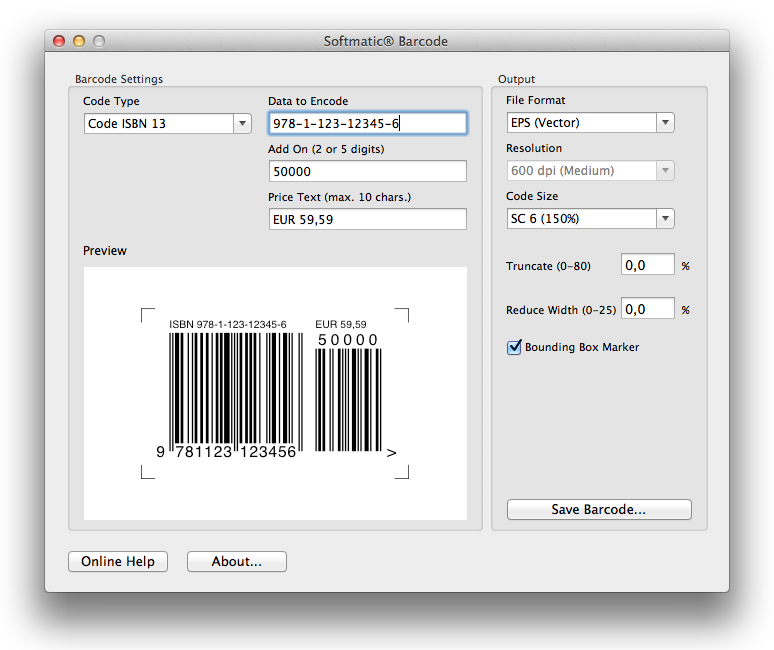This screenshot has height=650, width=774.
Task: Close the Softmatic Barcode window
Action: tap(59, 41)
